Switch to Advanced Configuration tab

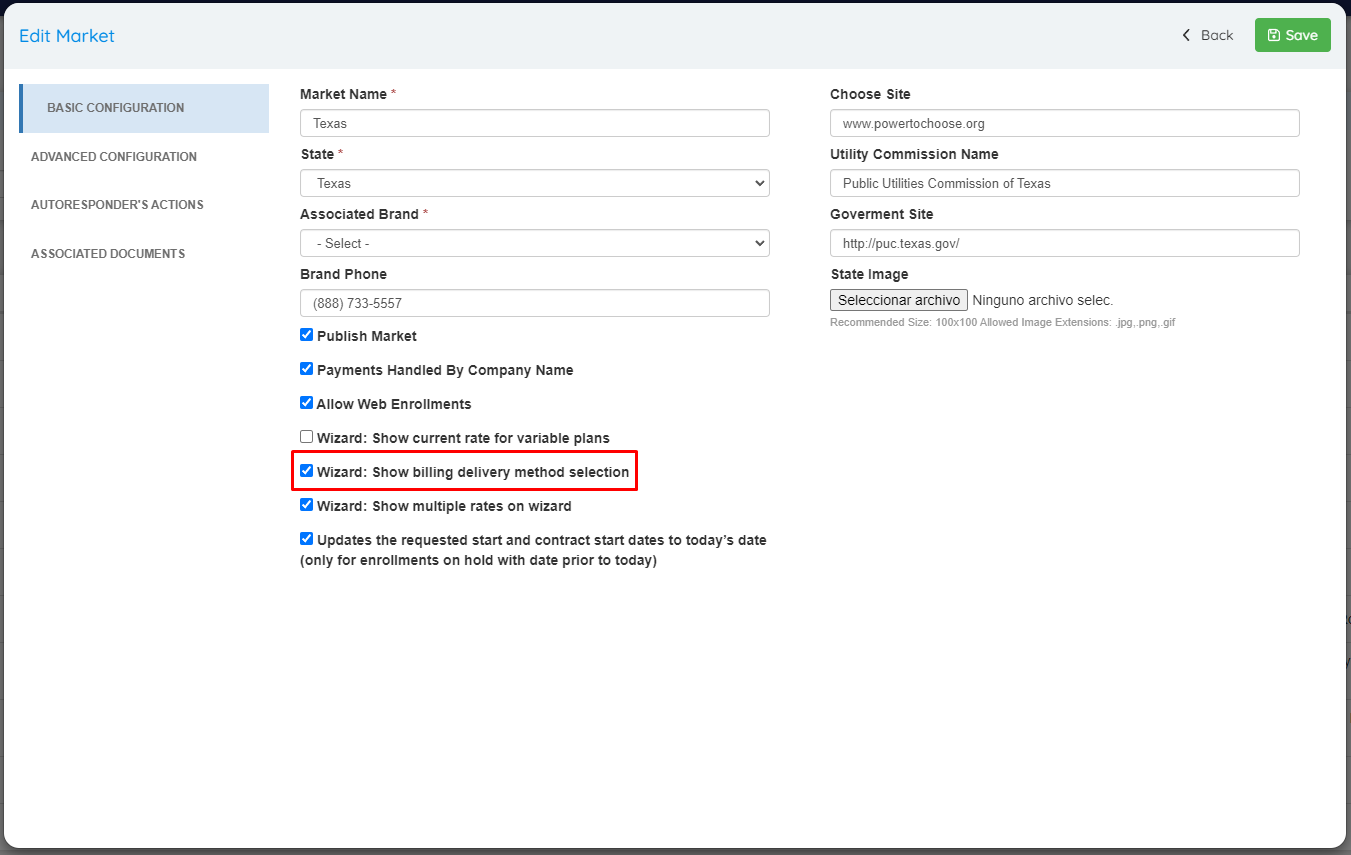pyautogui.click(x=114, y=157)
